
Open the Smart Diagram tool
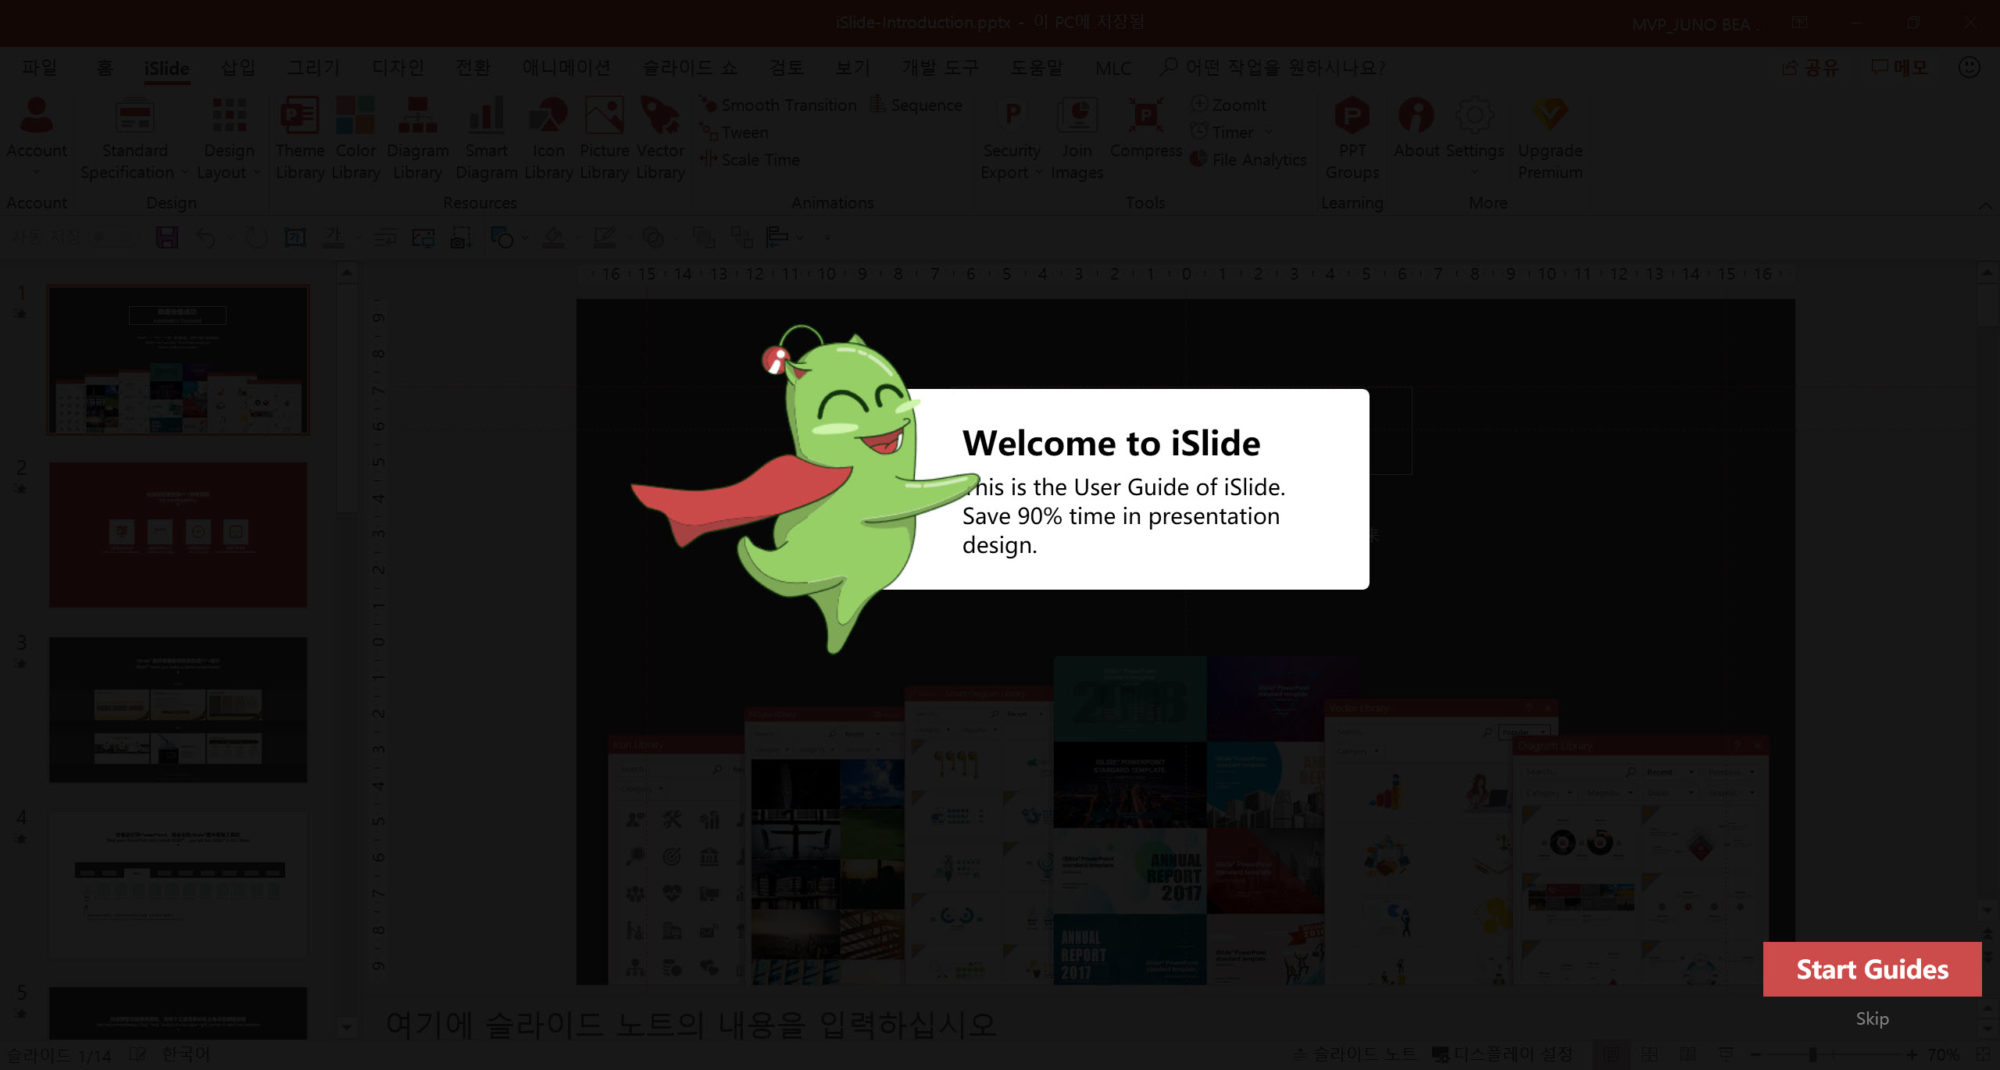[x=486, y=139]
